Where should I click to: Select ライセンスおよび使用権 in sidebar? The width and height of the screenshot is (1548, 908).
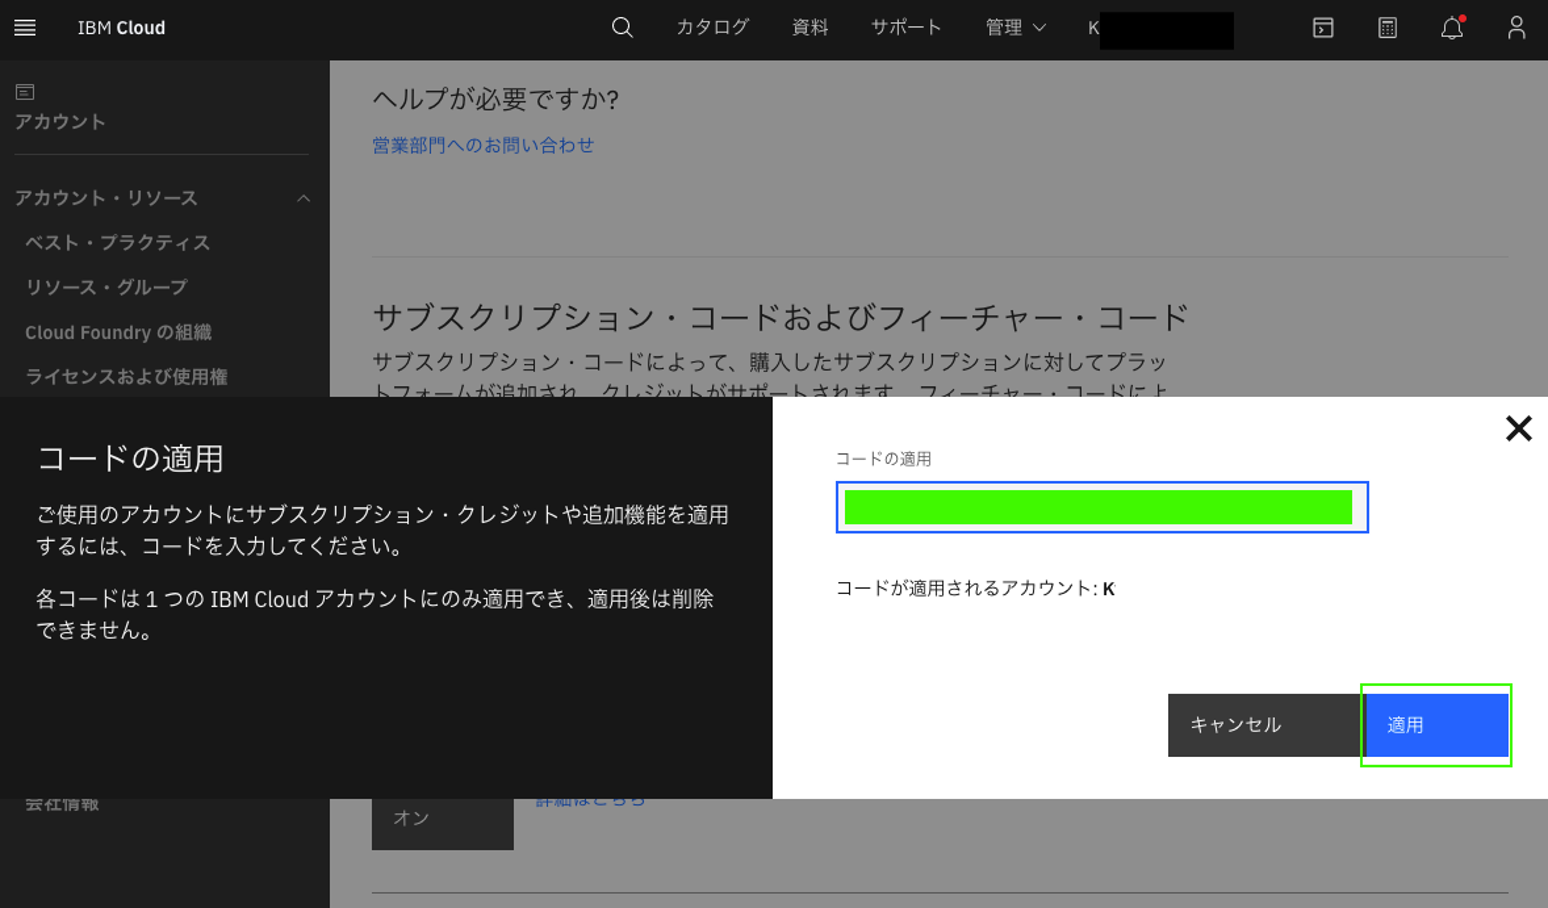click(126, 377)
